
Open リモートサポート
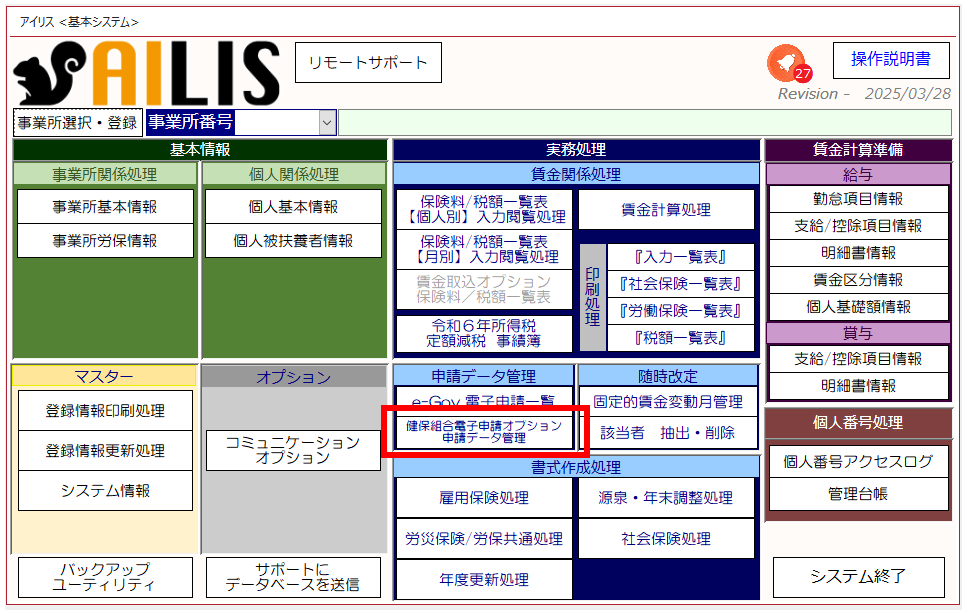(368, 63)
